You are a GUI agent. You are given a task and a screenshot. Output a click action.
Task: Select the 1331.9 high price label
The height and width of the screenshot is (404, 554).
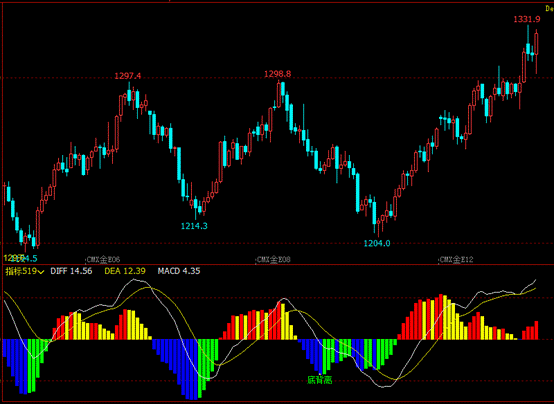pos(527,19)
